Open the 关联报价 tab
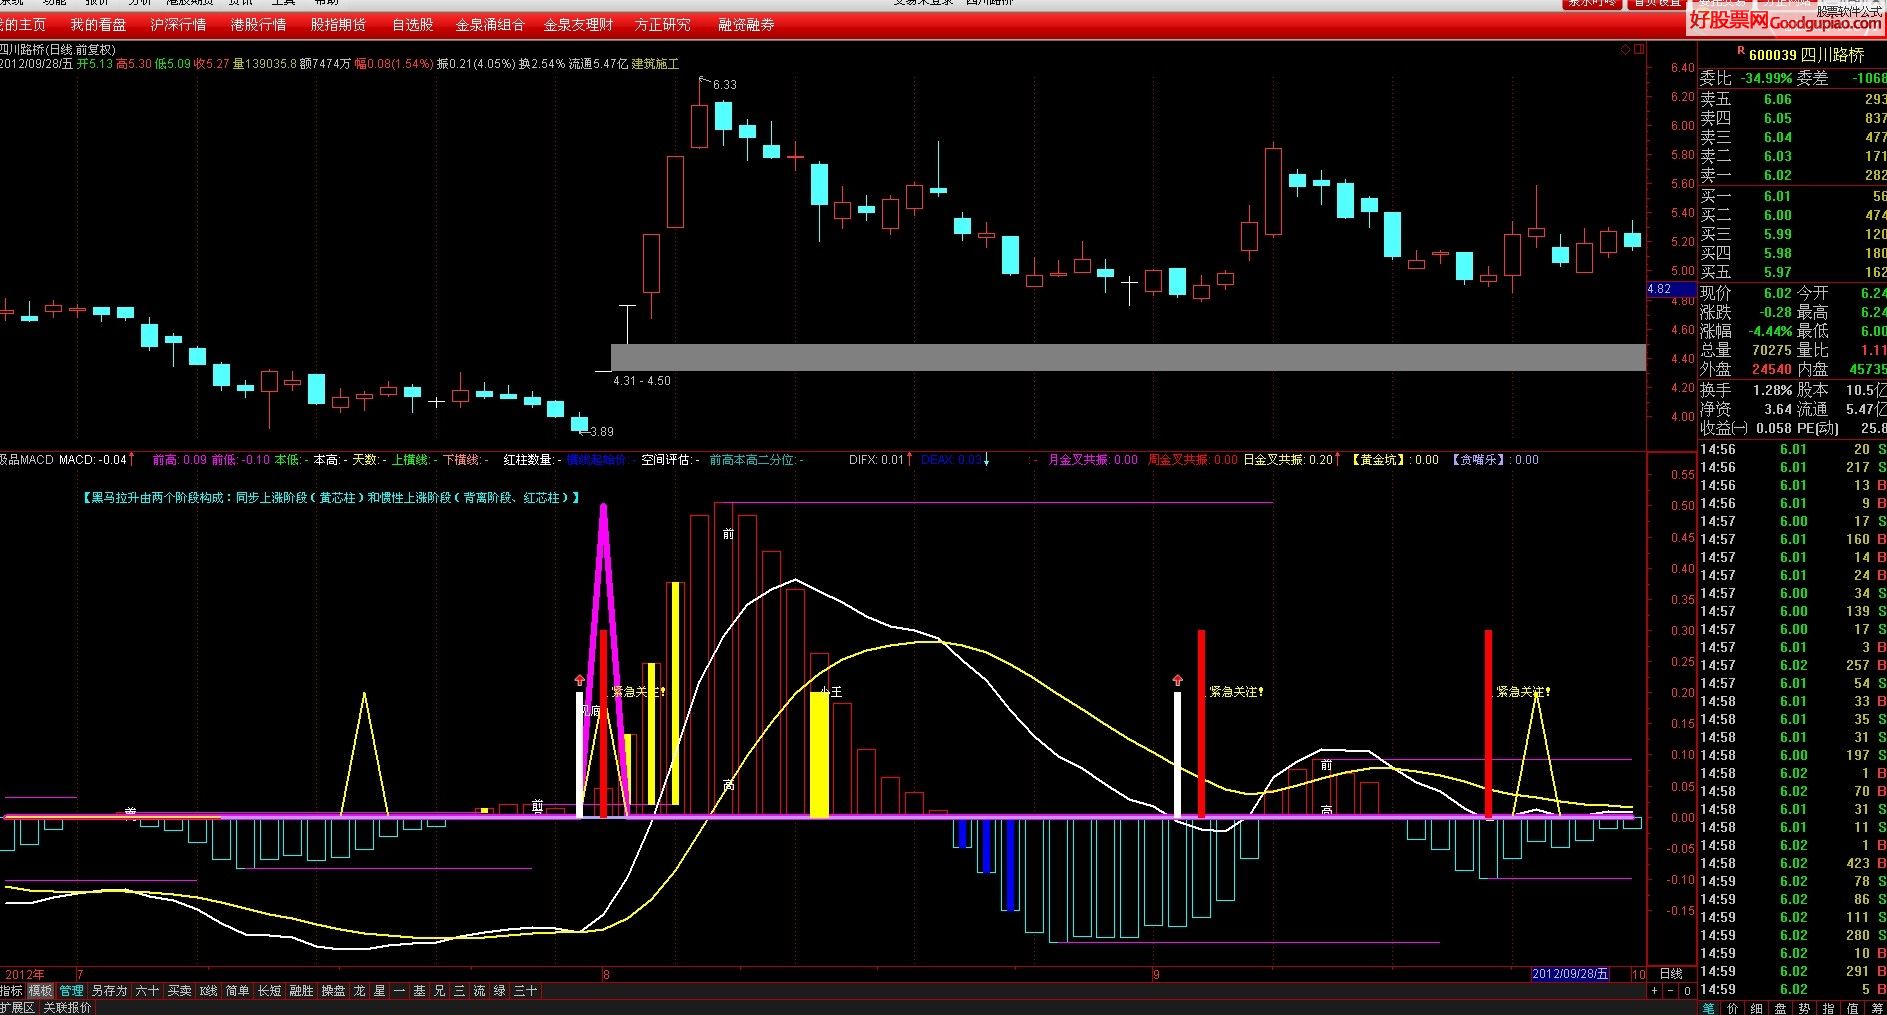 coord(68,1007)
